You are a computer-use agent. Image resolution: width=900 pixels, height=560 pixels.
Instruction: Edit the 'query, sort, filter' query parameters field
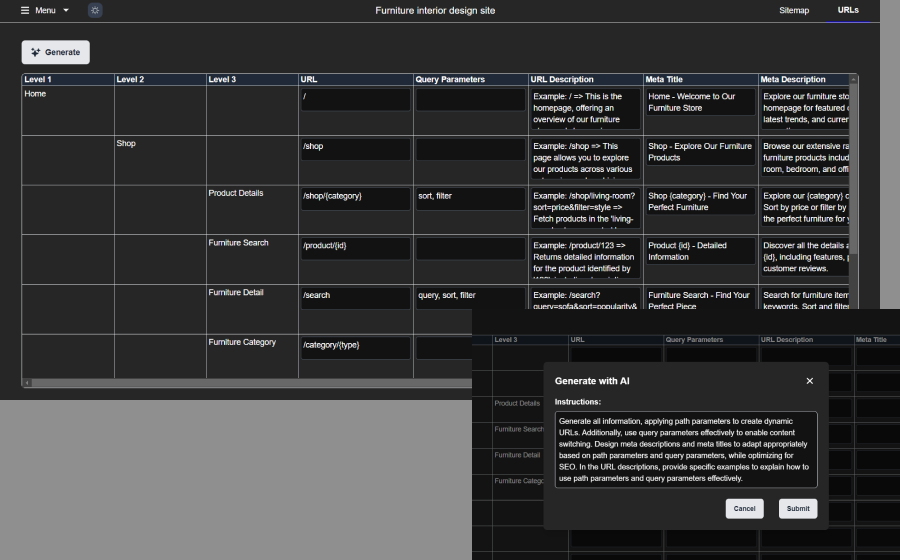pos(470,297)
